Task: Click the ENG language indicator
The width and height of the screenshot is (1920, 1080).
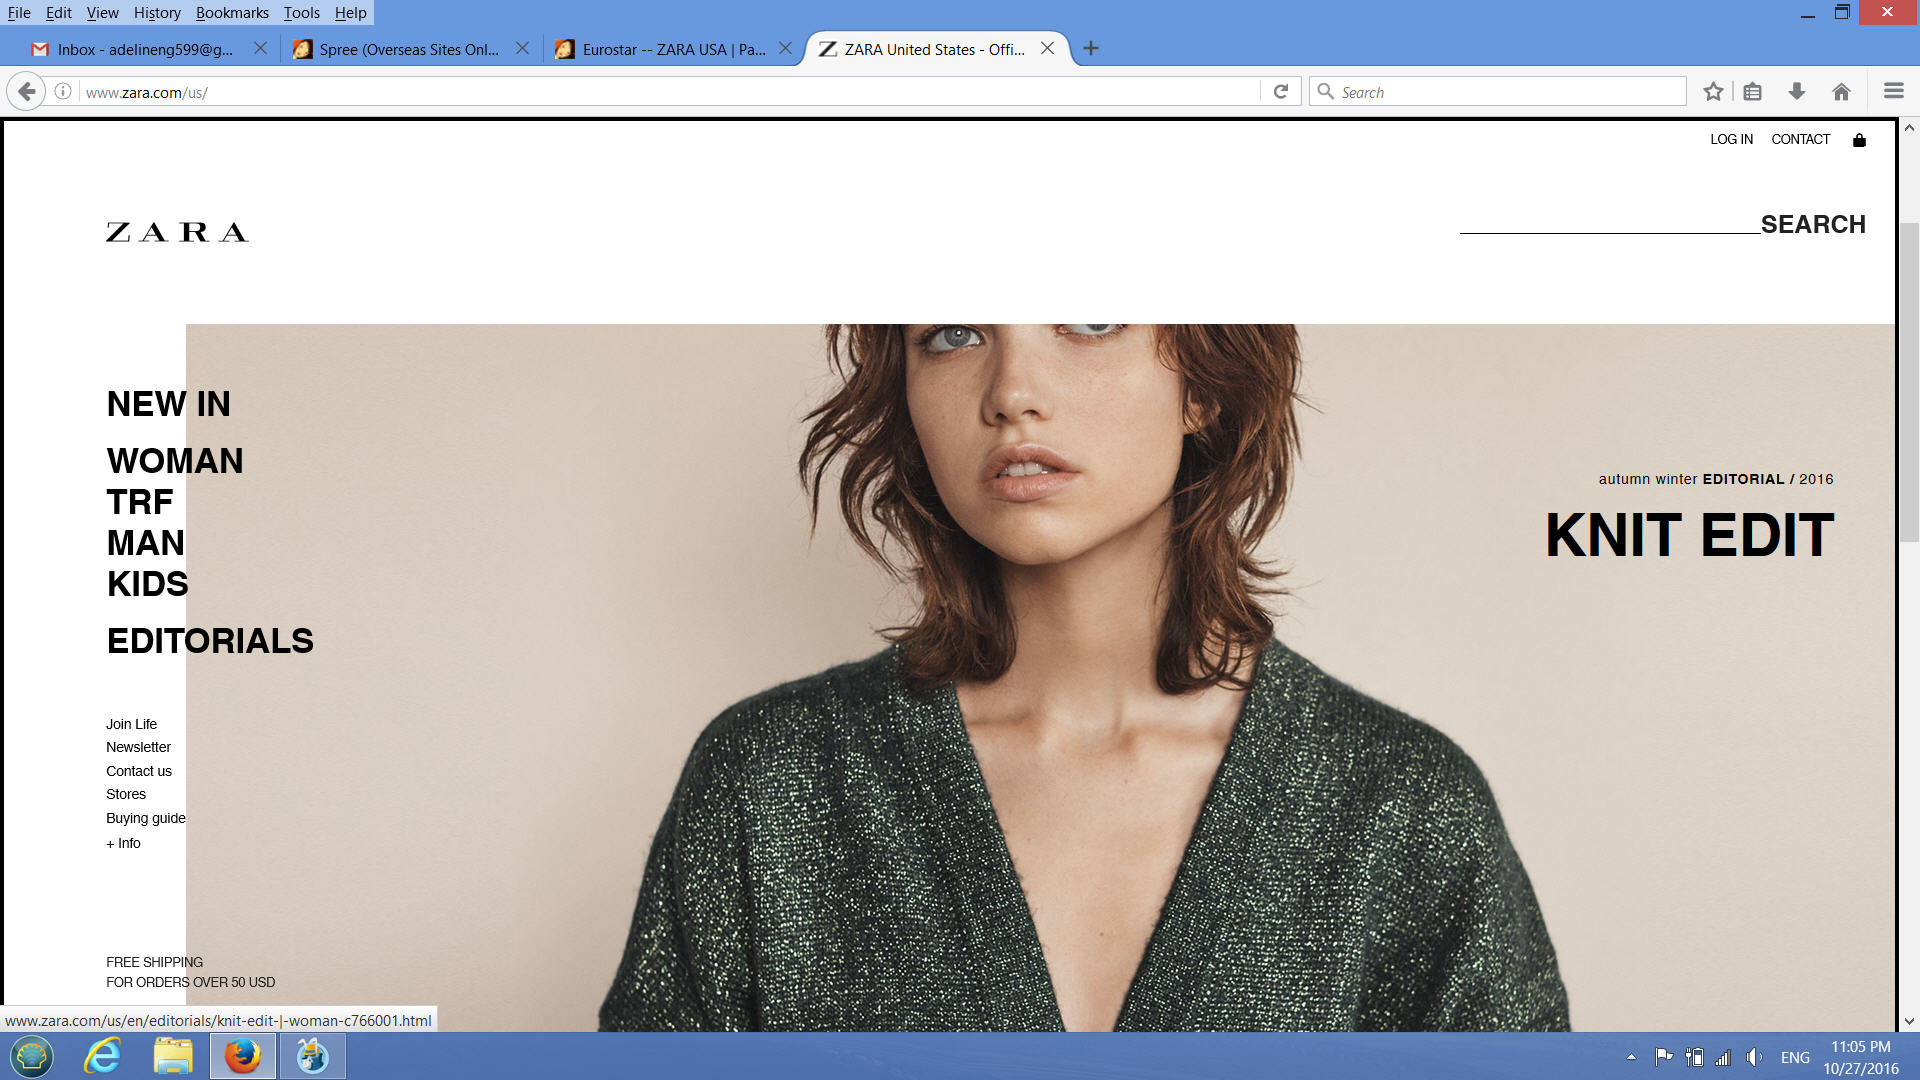Action: tap(1795, 1057)
